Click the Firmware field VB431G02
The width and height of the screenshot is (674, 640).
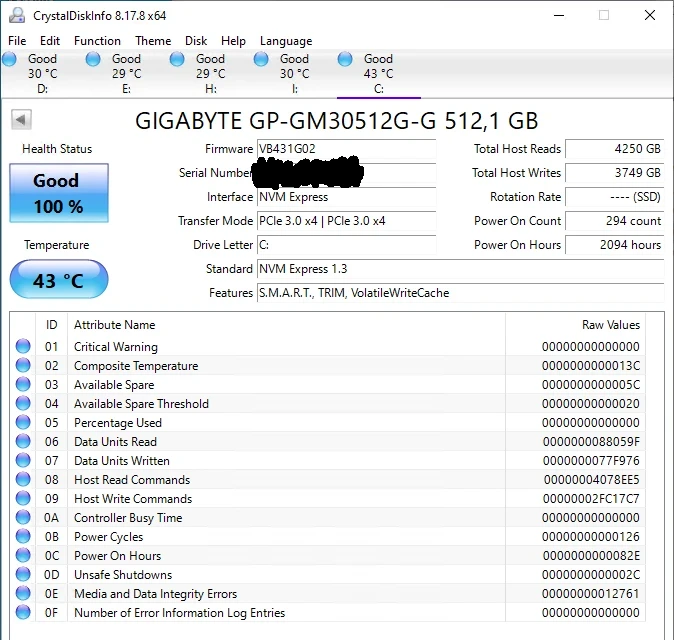[x=346, y=149]
